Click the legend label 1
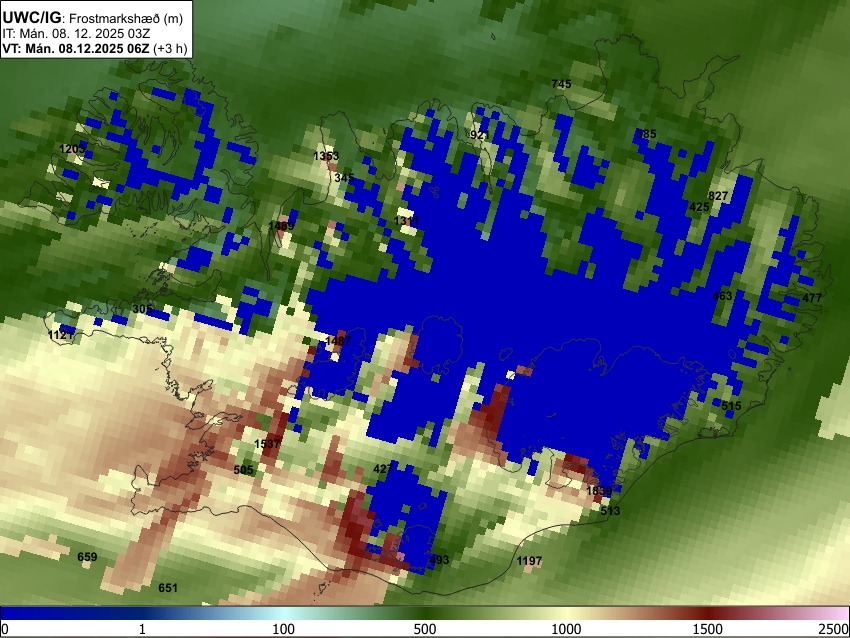Viewport: 850px width, 638px height. 142,629
